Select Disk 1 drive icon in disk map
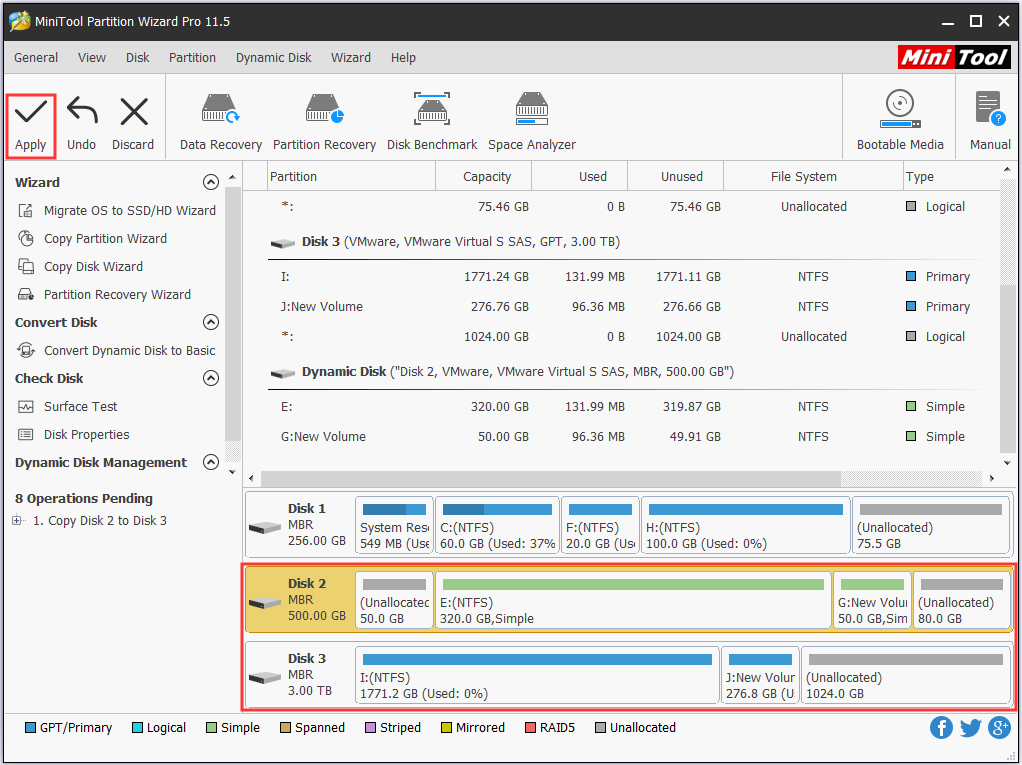This screenshot has height=765, width=1022. click(x=265, y=527)
